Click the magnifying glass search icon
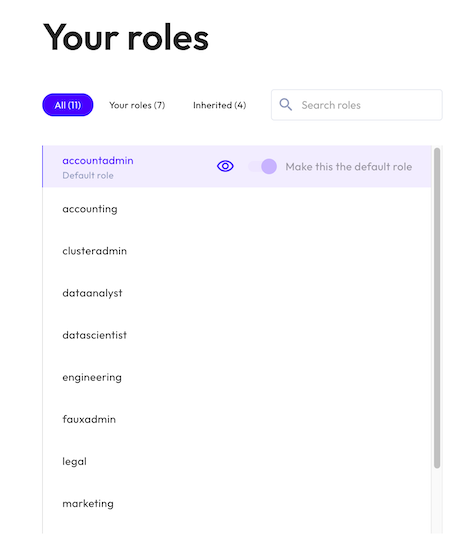Viewport: 450px width, 548px height. point(285,104)
